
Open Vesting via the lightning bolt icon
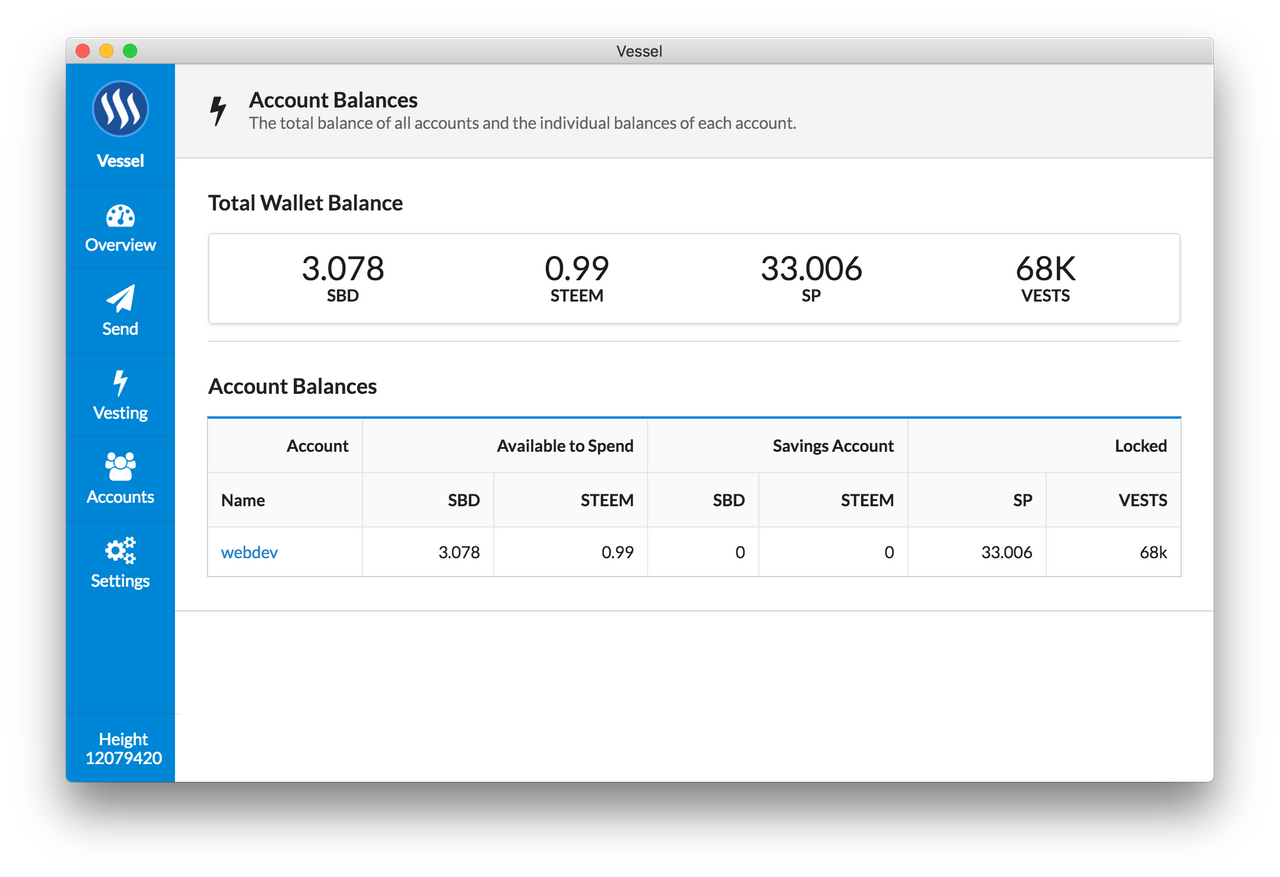point(120,383)
